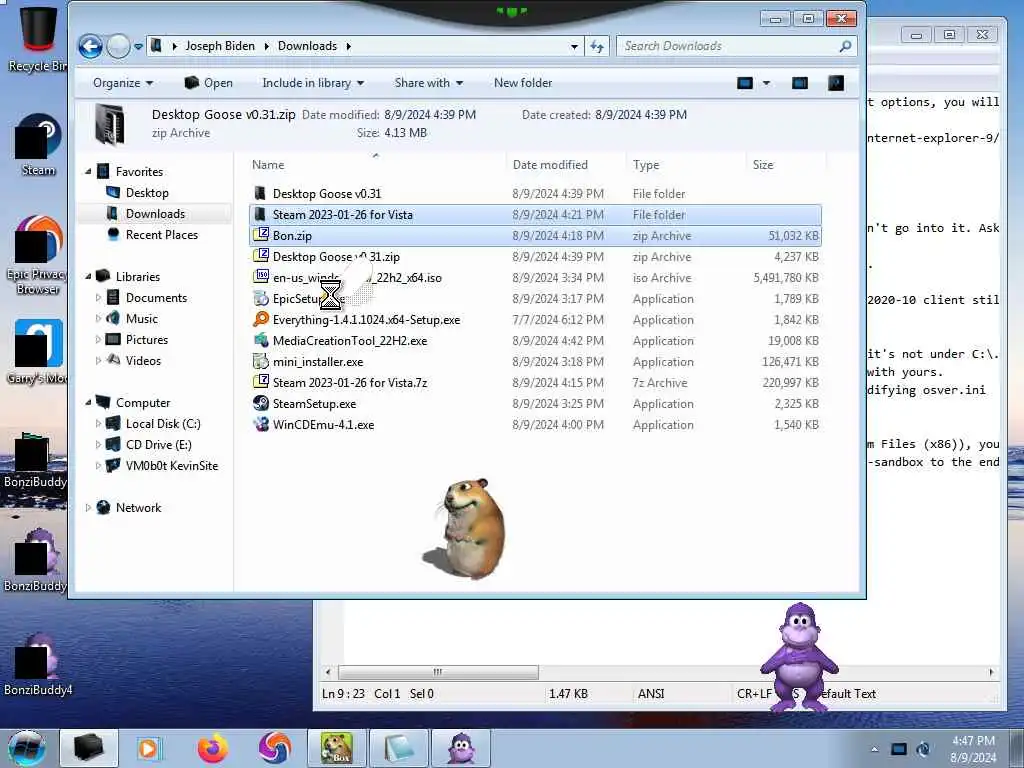Open view options dropdown arrow
The image size is (1024, 768).
tap(766, 83)
